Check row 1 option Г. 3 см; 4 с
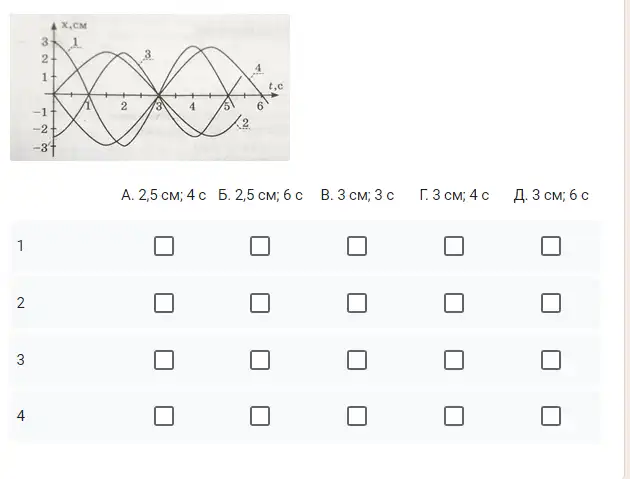 click(454, 246)
